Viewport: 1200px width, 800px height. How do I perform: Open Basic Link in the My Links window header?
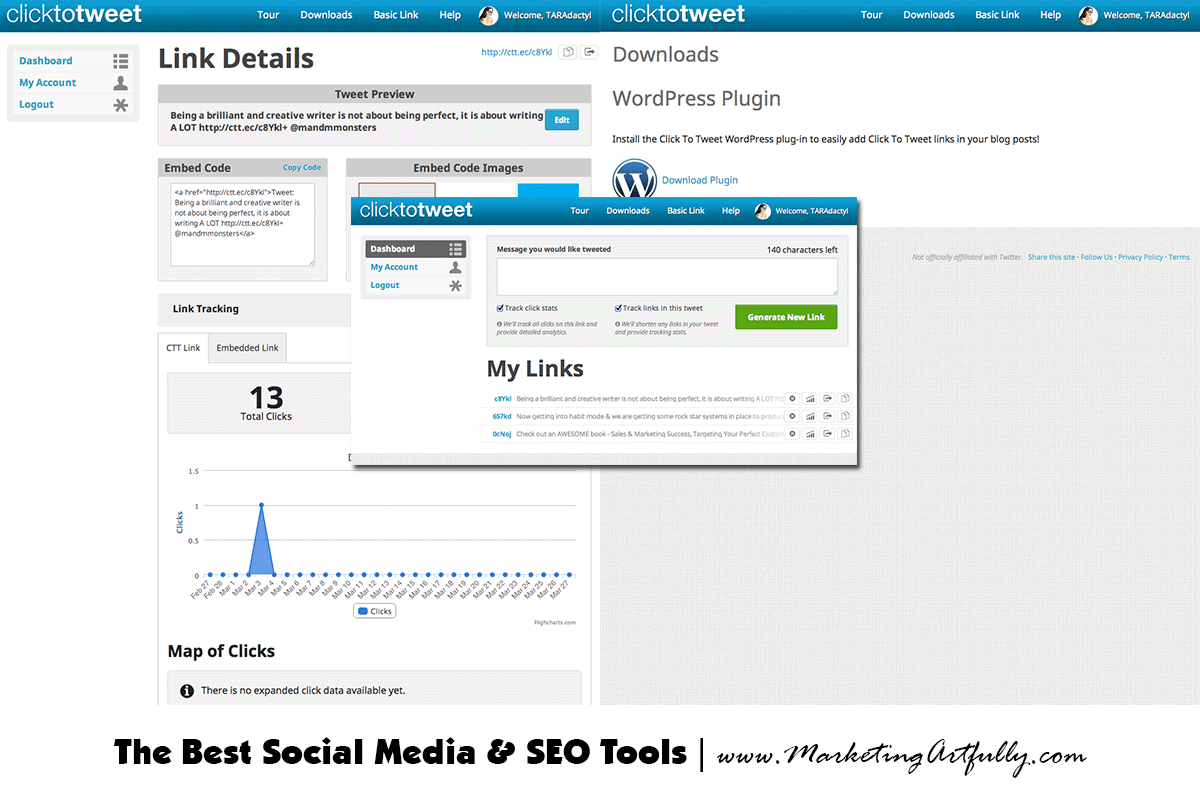(686, 211)
